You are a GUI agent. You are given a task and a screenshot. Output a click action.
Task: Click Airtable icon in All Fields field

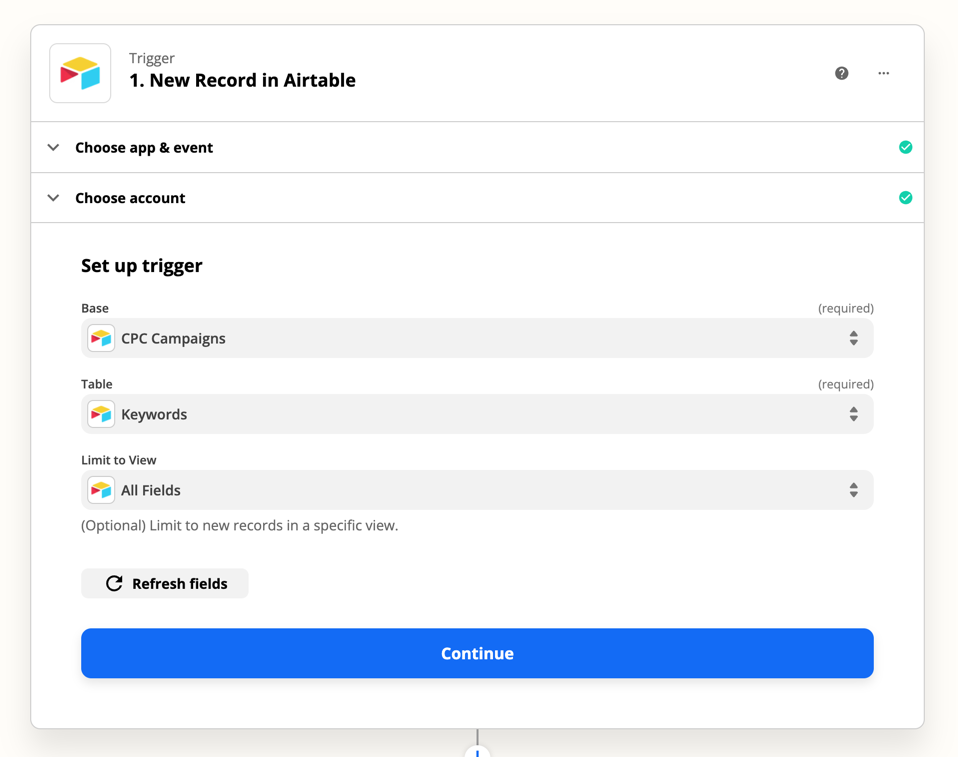tap(101, 490)
